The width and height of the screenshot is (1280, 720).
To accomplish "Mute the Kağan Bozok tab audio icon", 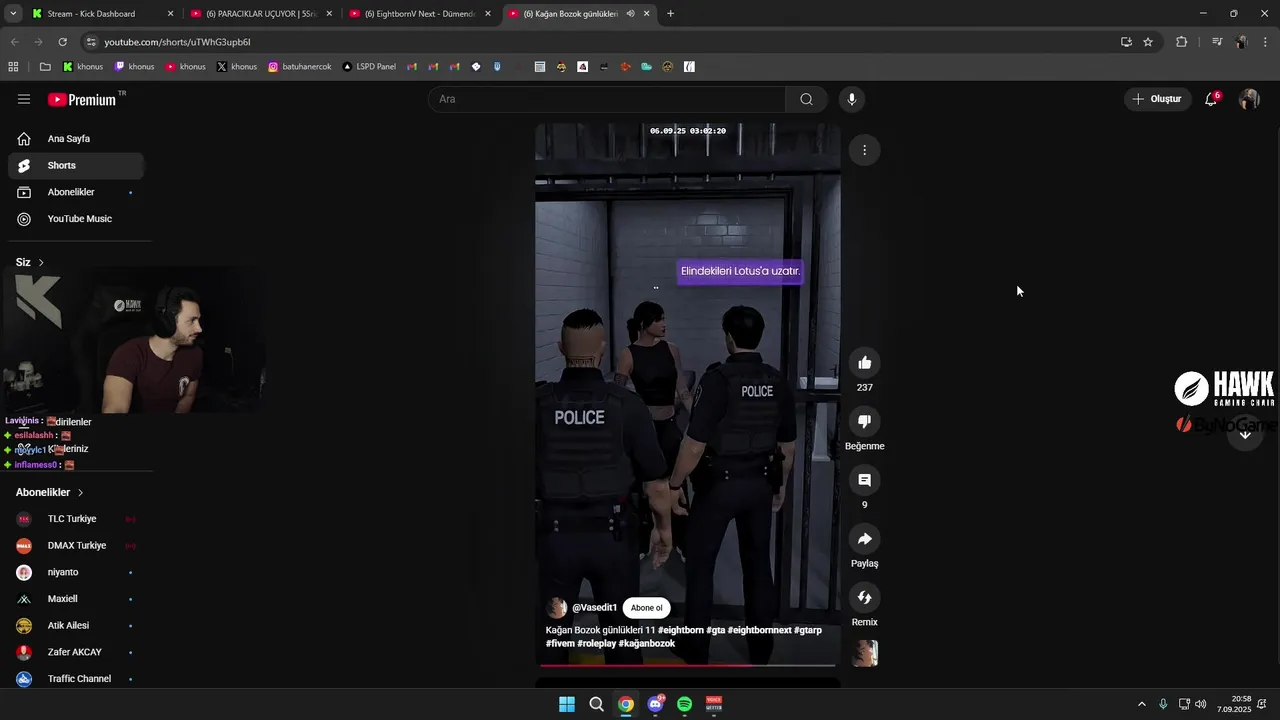I will click(x=630, y=14).
